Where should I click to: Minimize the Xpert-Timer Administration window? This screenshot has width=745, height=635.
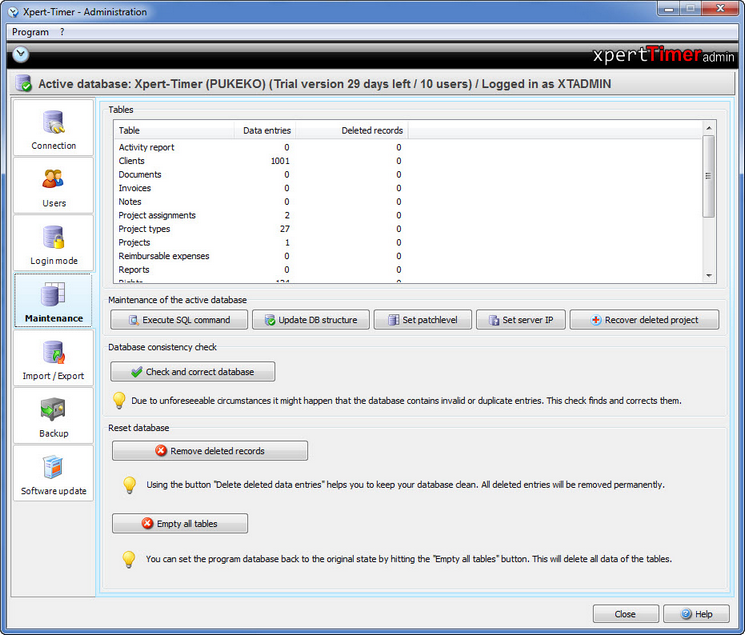(669, 9)
